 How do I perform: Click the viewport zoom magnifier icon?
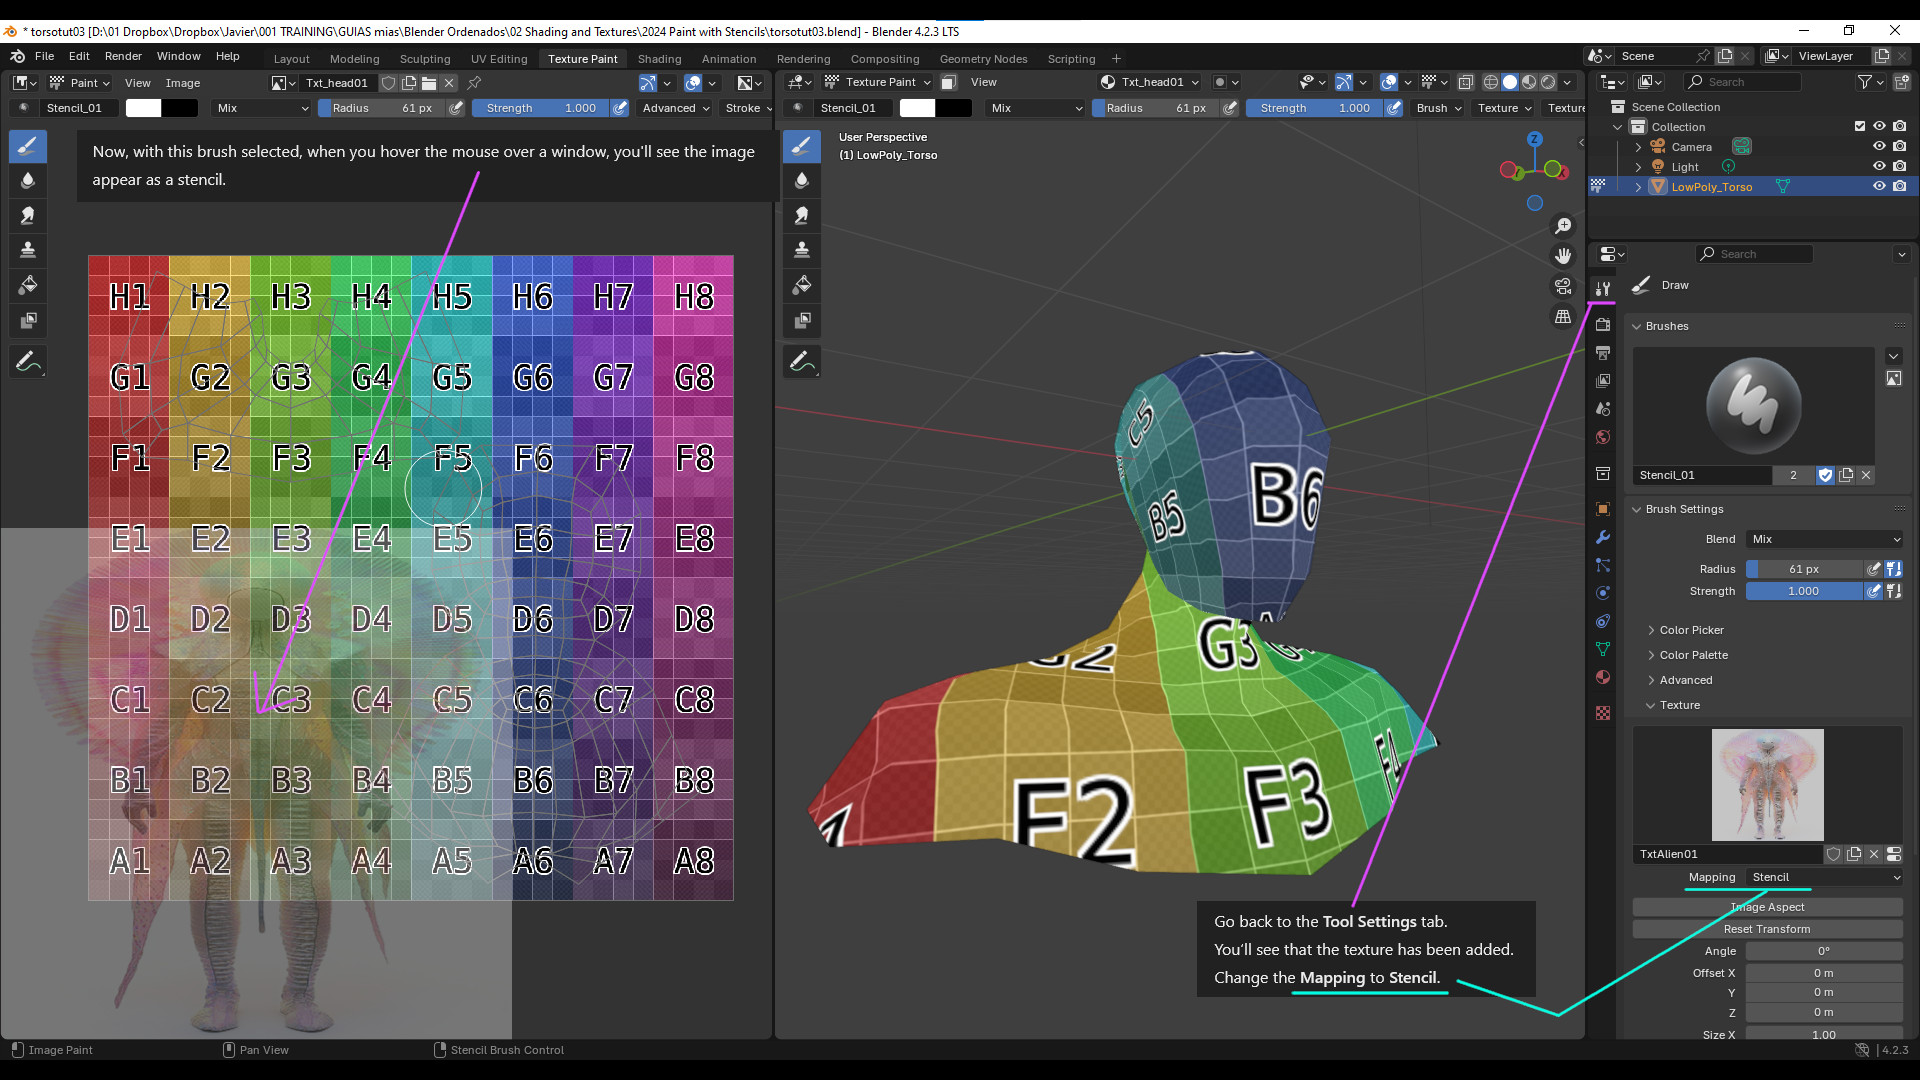pos(1563,226)
